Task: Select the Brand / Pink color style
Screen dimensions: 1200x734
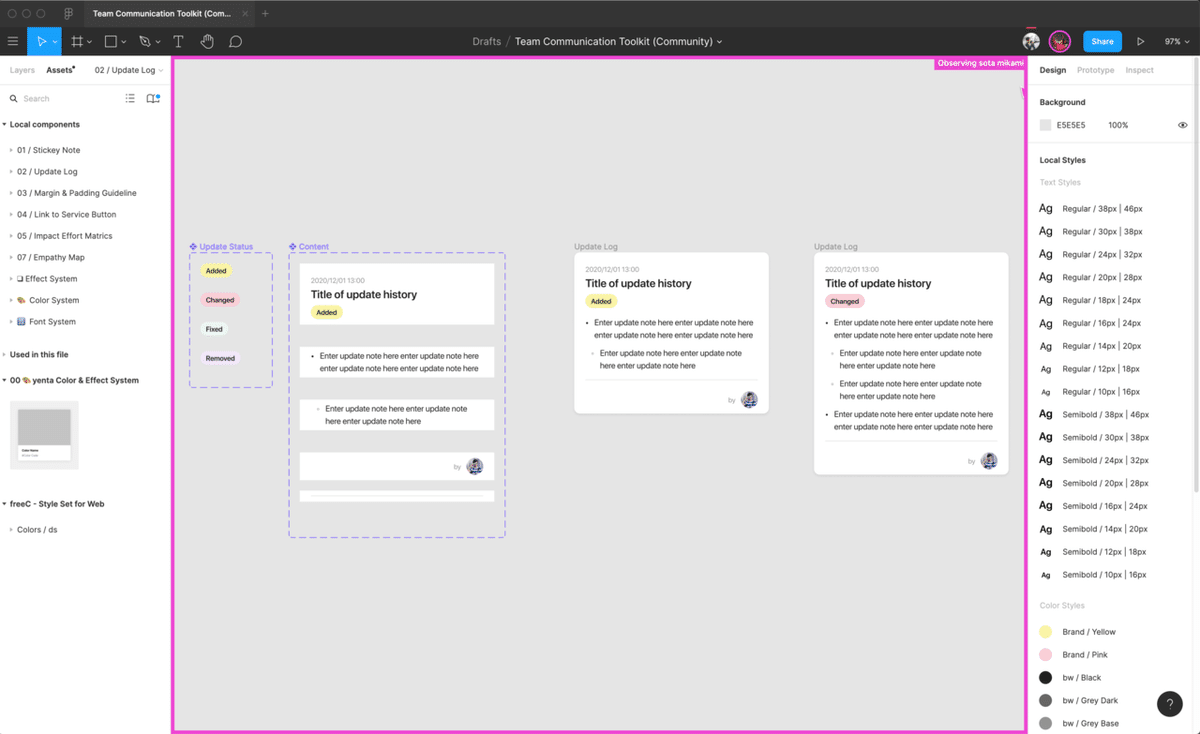Action: [1075, 655]
